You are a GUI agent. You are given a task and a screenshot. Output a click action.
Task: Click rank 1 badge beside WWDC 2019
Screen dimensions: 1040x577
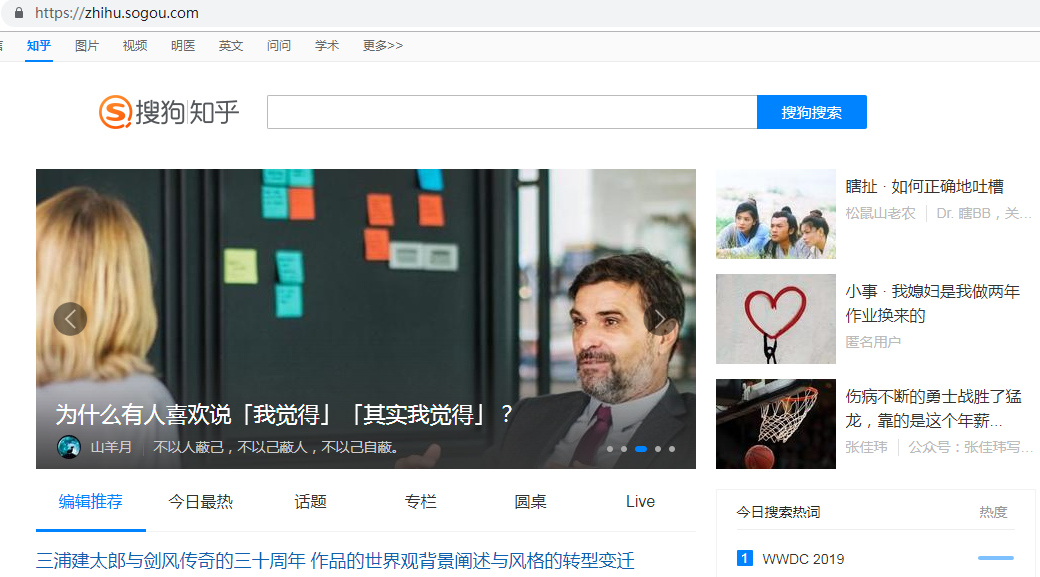pos(744,558)
